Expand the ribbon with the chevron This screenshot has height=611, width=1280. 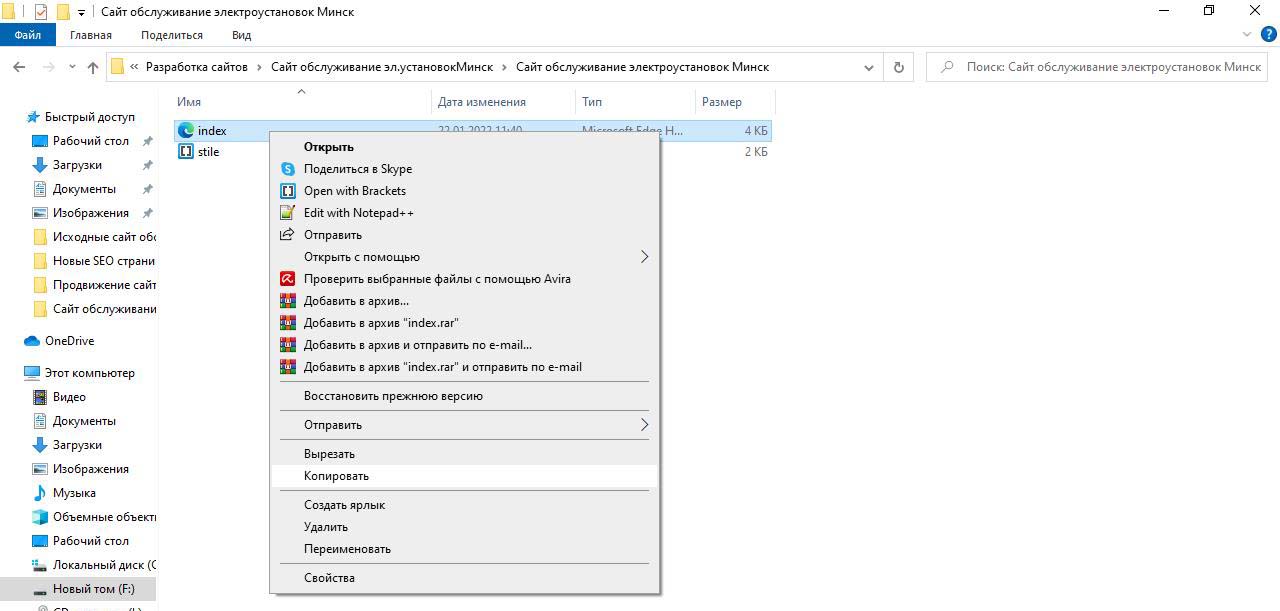click(1246, 35)
